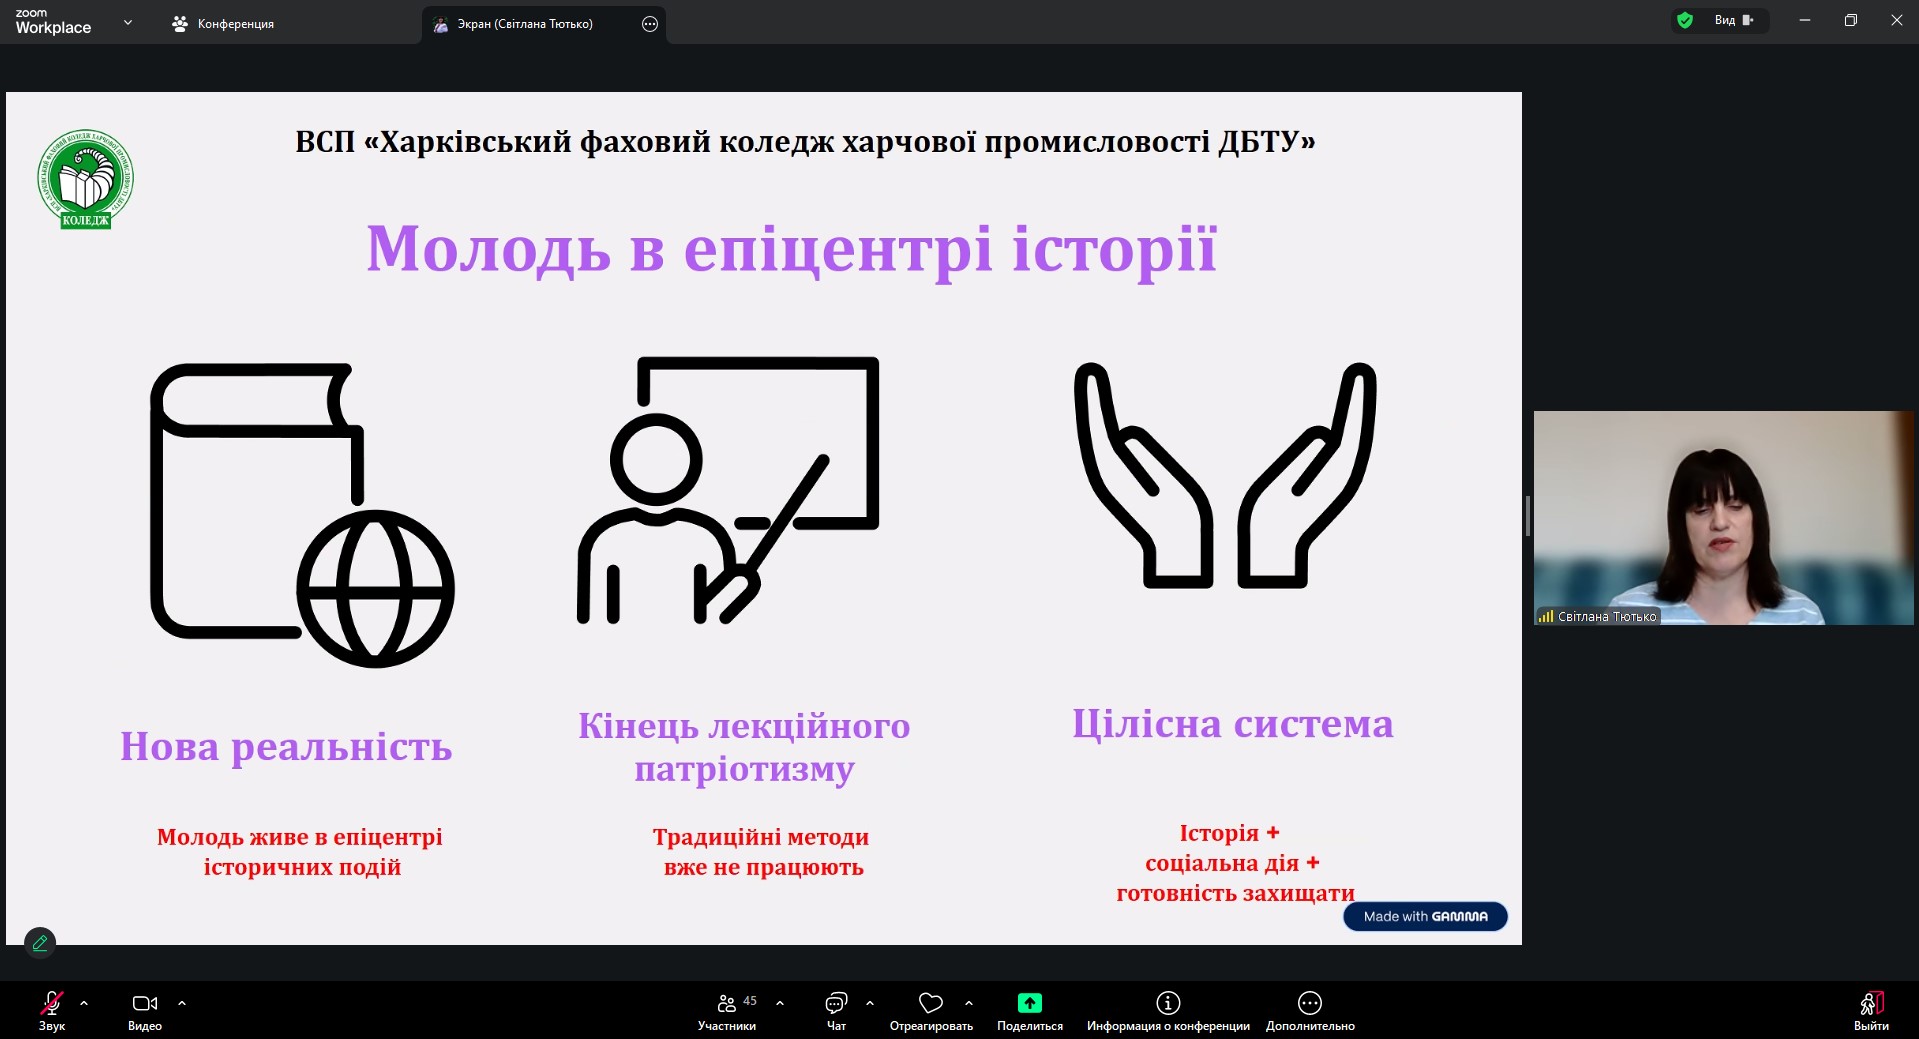The height and width of the screenshot is (1039, 1919).
Task: Open the Чат chat panel
Action: (836, 1004)
